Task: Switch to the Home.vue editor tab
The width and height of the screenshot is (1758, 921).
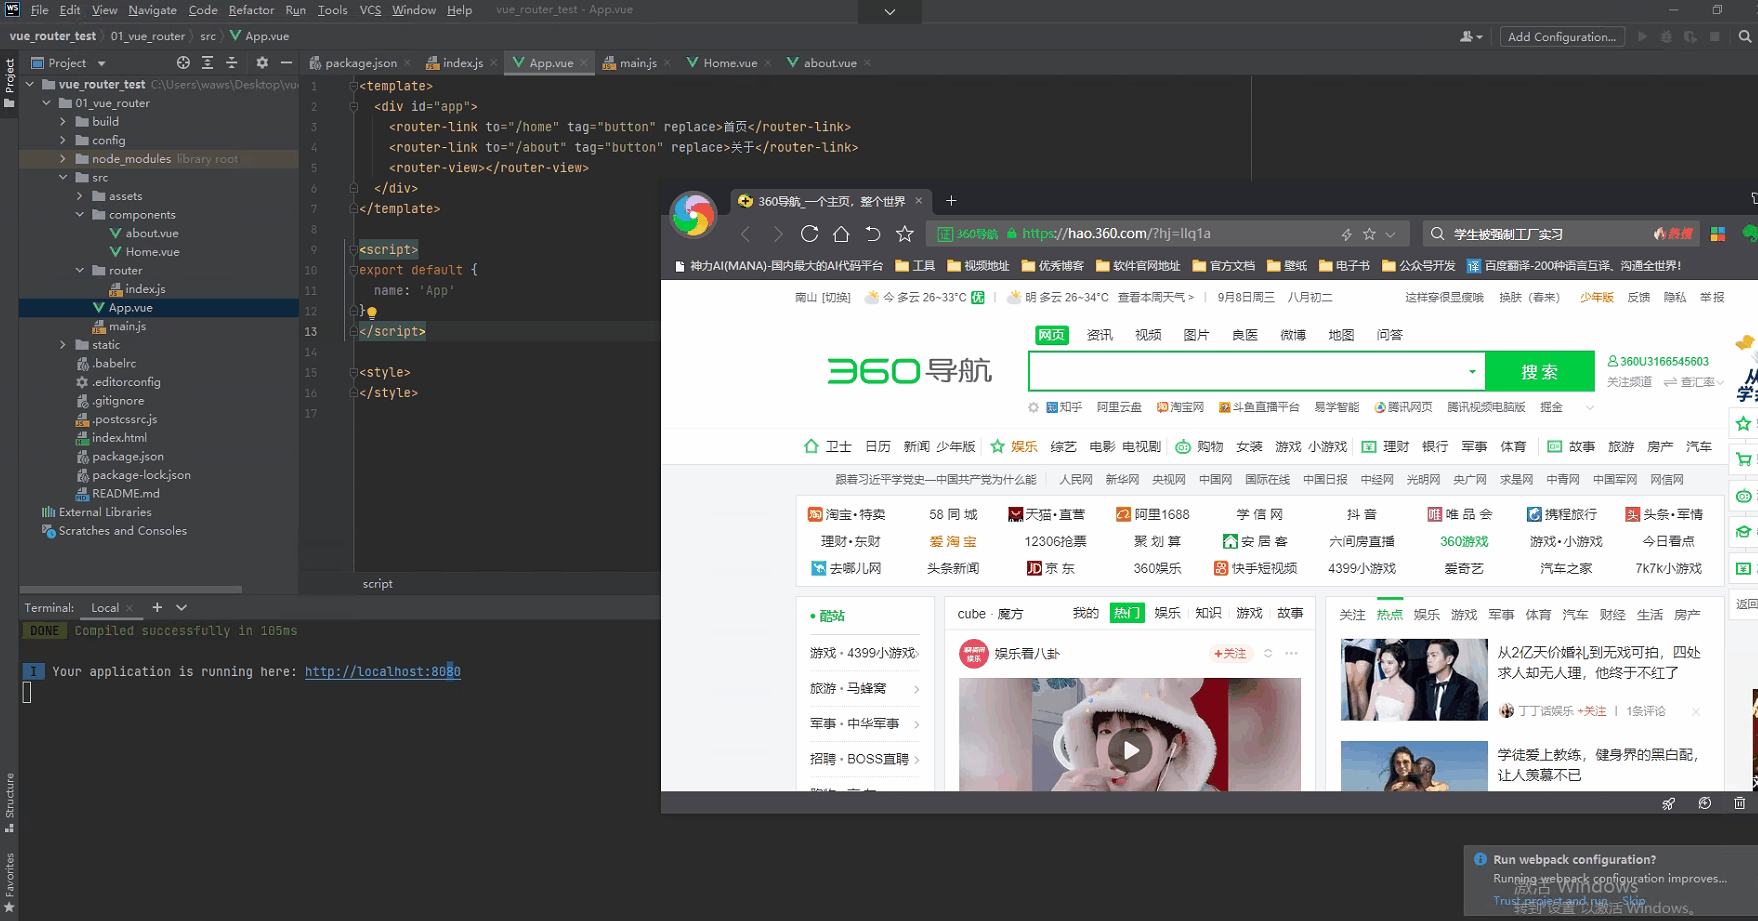Action: 729,63
